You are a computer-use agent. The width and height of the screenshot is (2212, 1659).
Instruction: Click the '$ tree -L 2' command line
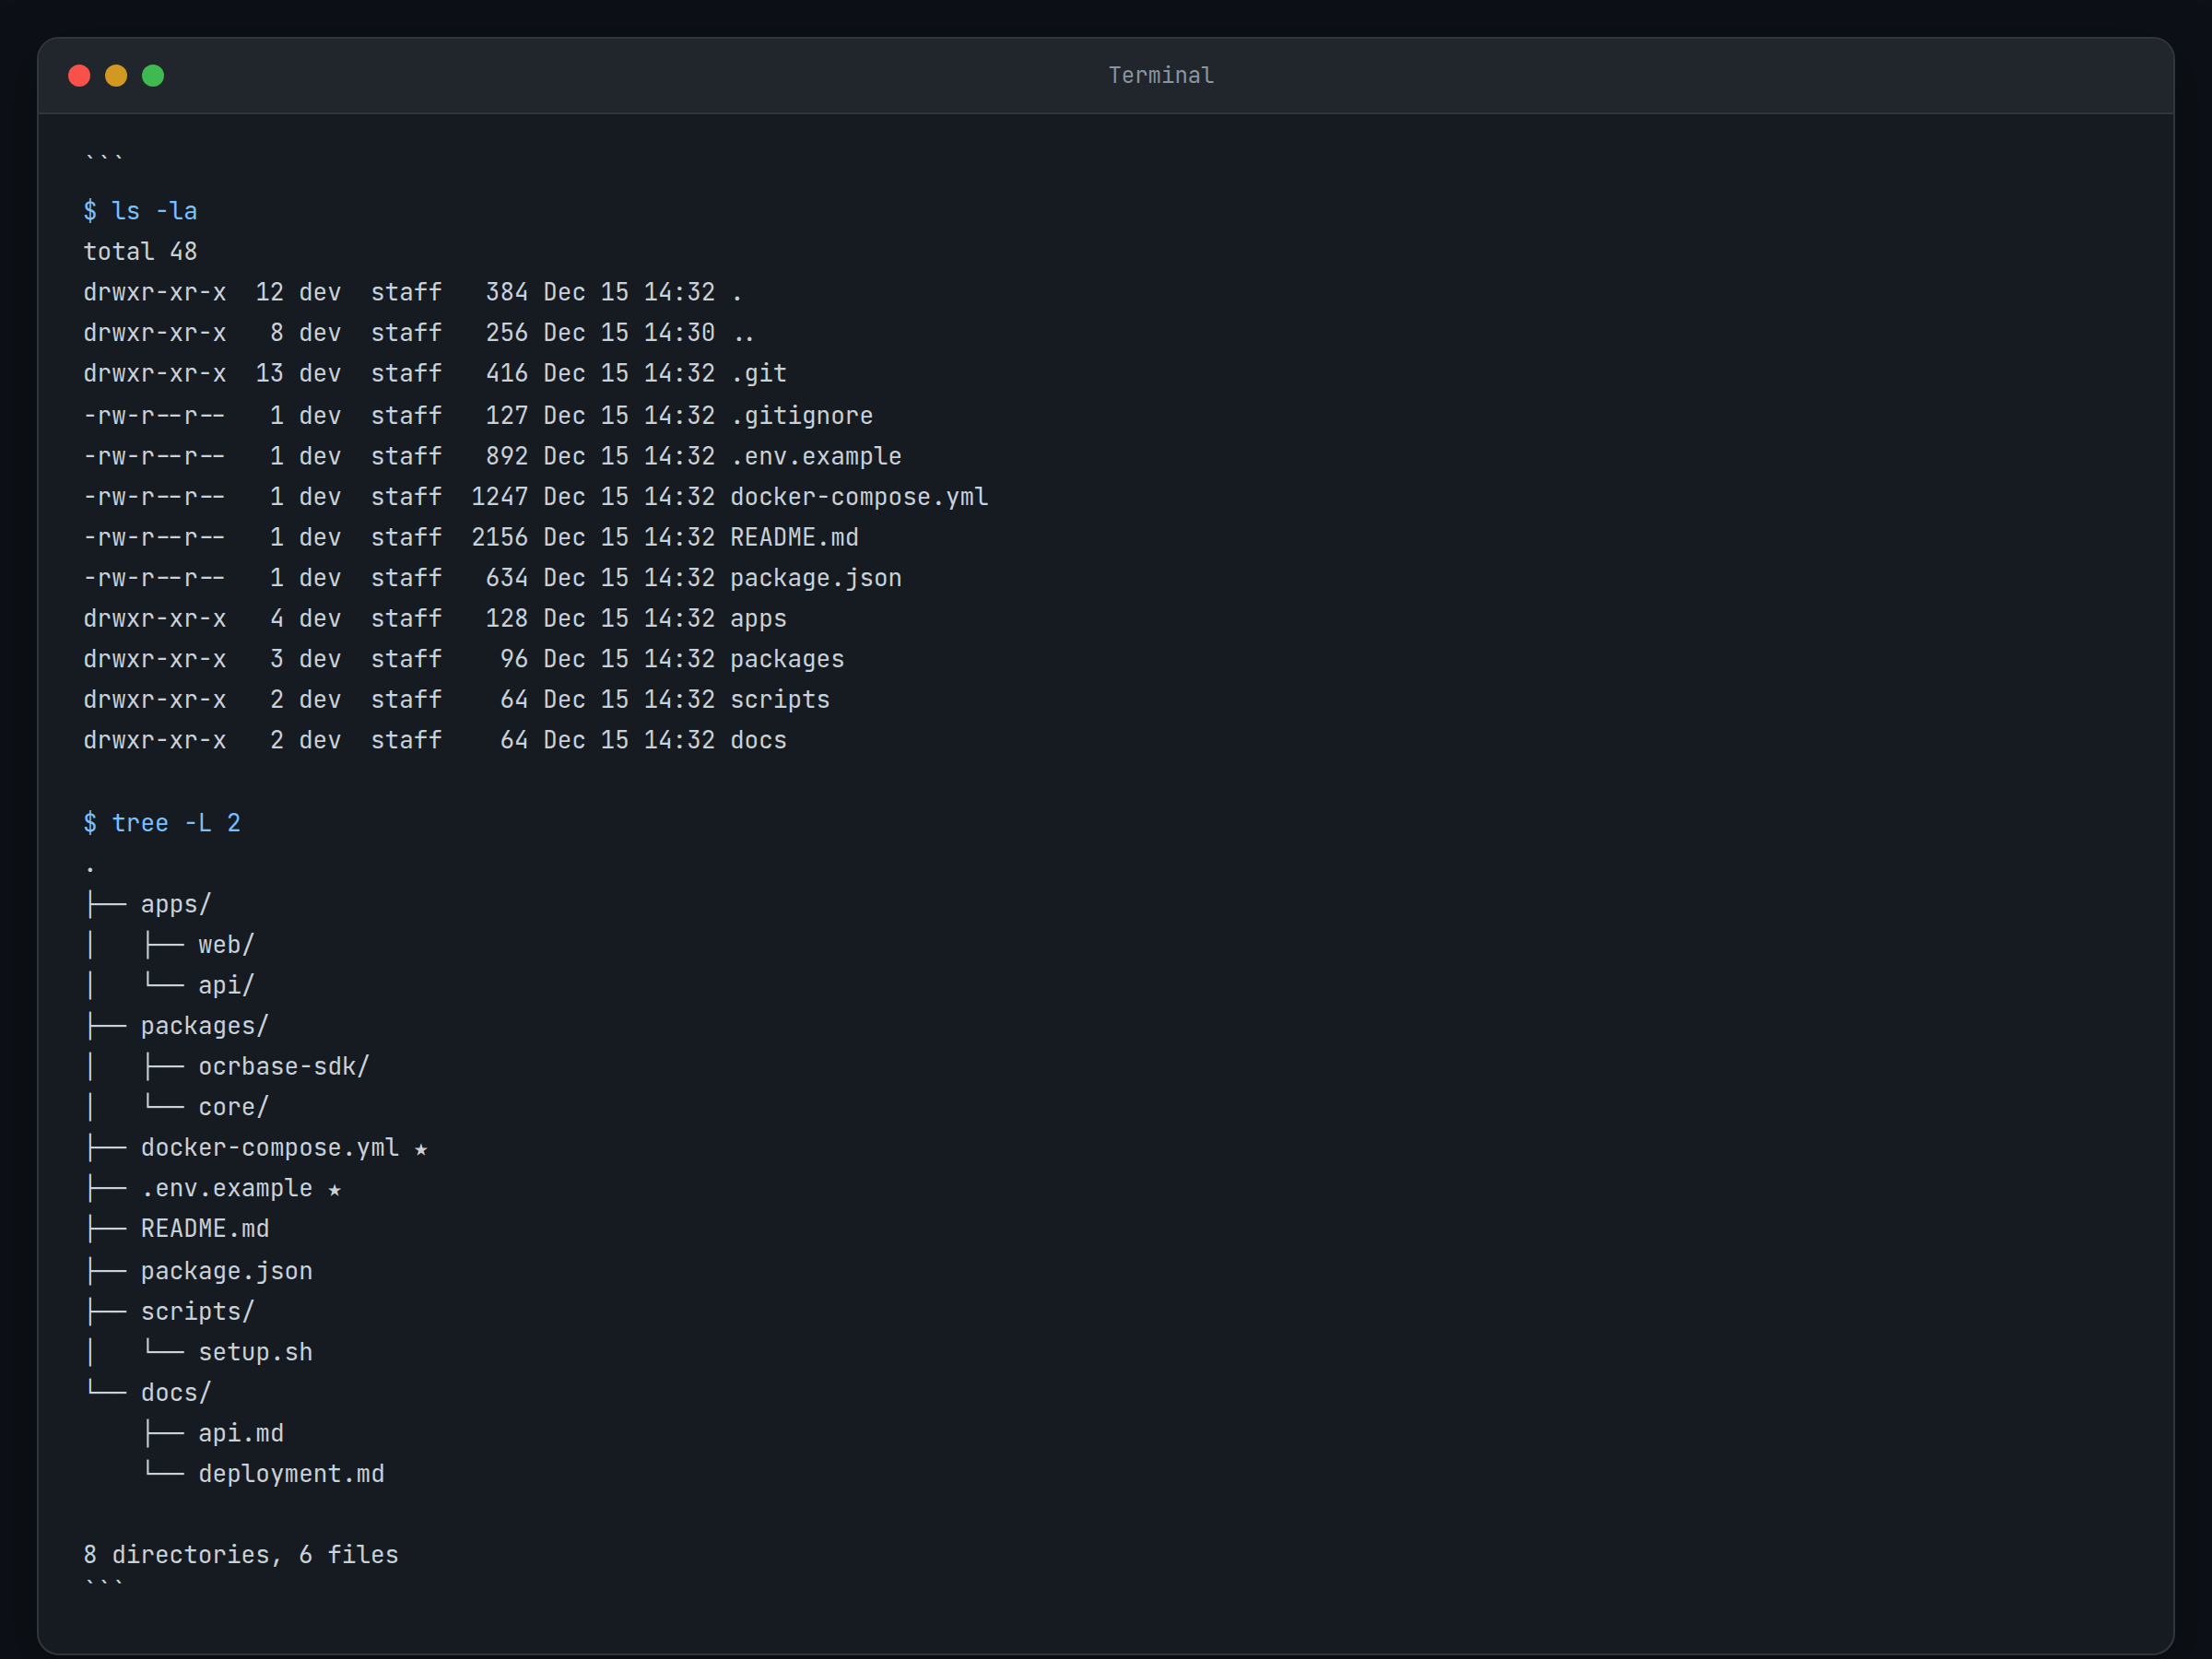tap(162, 824)
